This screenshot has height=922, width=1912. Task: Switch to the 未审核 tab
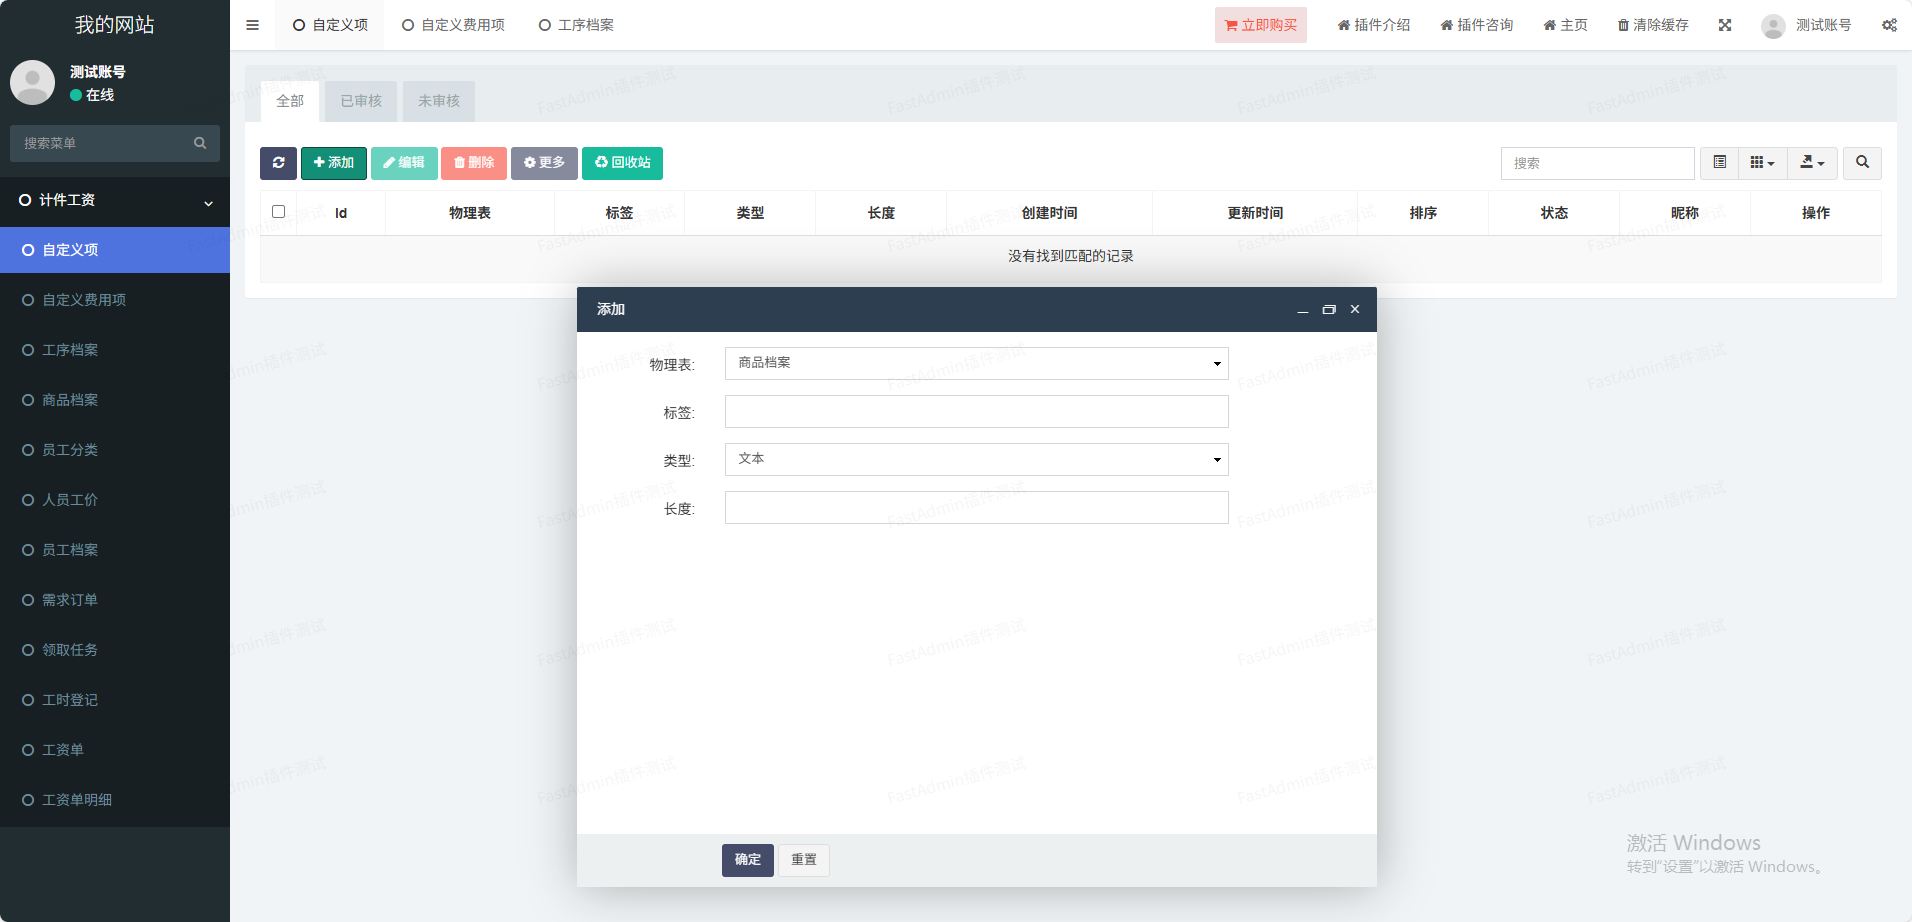pyautogui.click(x=439, y=101)
